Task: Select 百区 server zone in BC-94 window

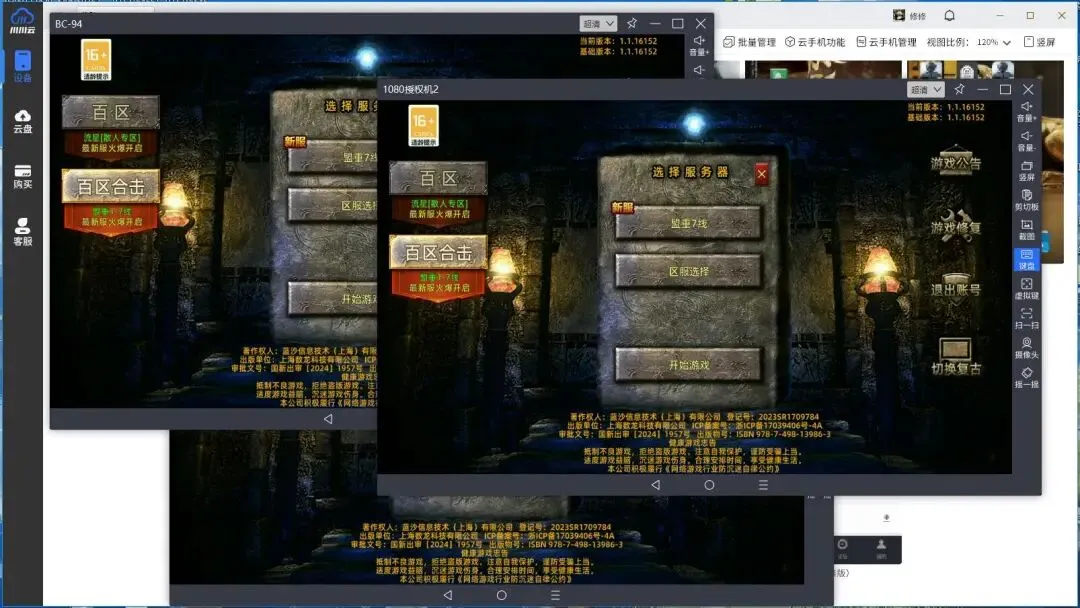Action: 111,112
